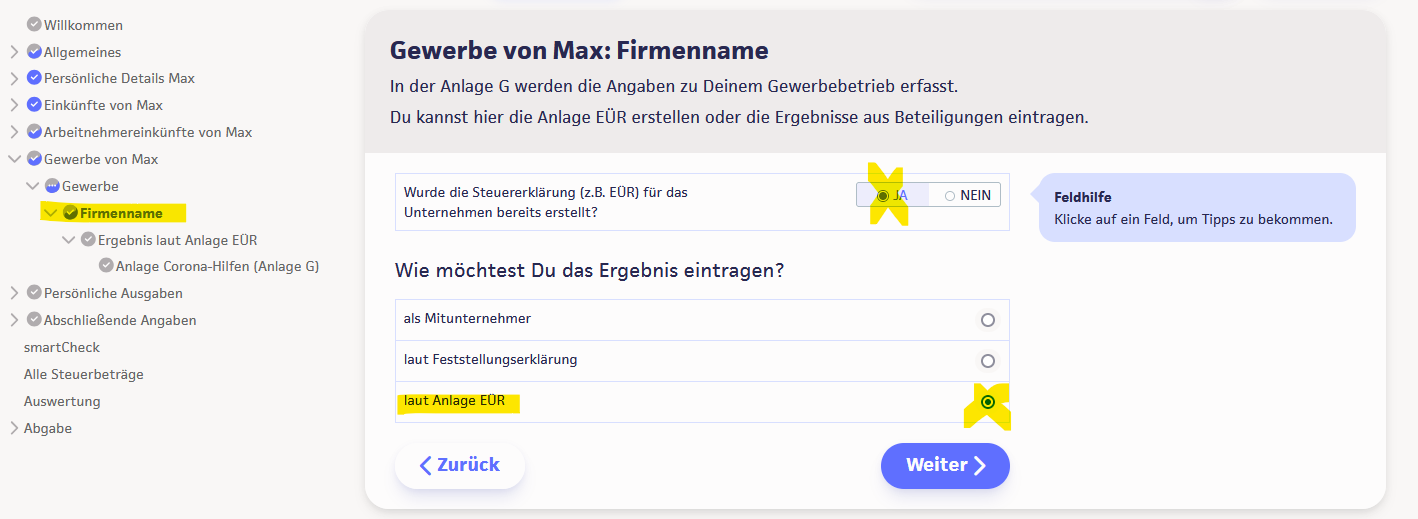Expand the 'Arbeitnehmereinkünfte von Max' section
The image size is (1418, 519).
coord(14,132)
